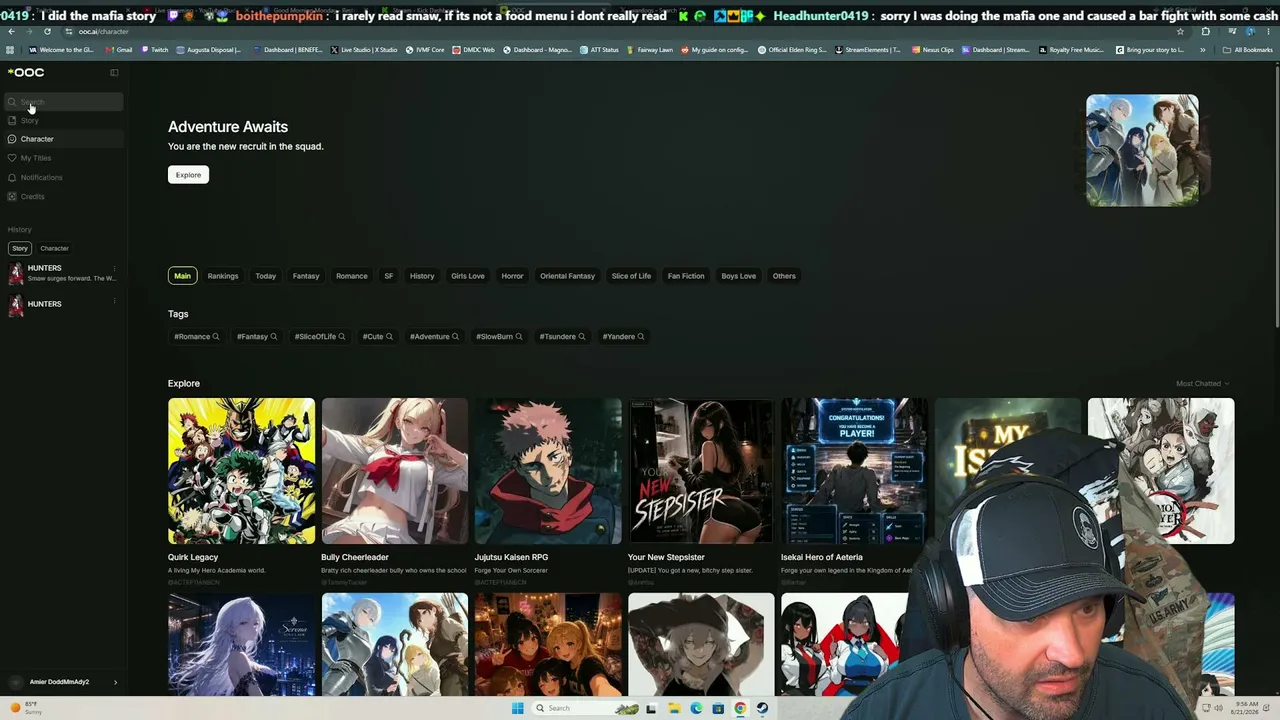The image size is (1280, 720).
Task: Select the History category tab
Action: pos(422,276)
